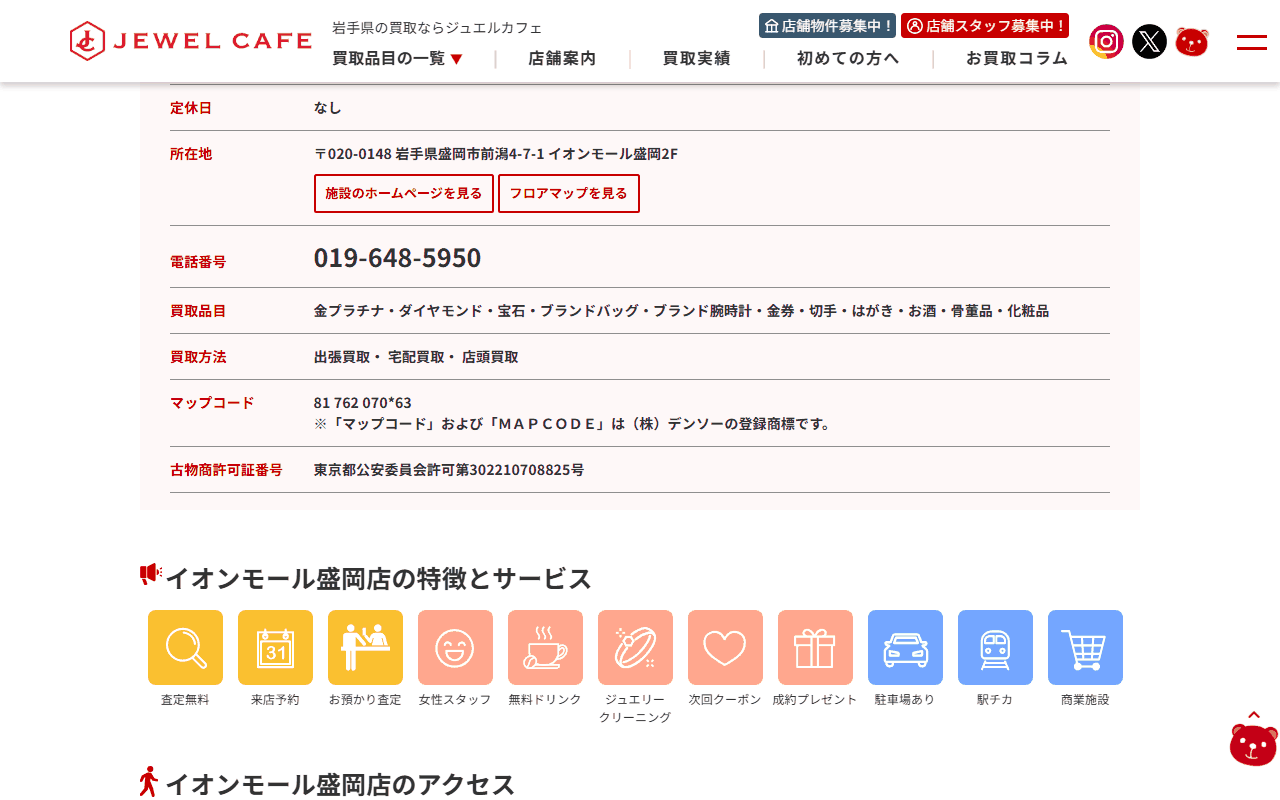Viewport: 1280px width, 800px height.
Task: Click the お預かり査定 counter icon
Action: 365,648
